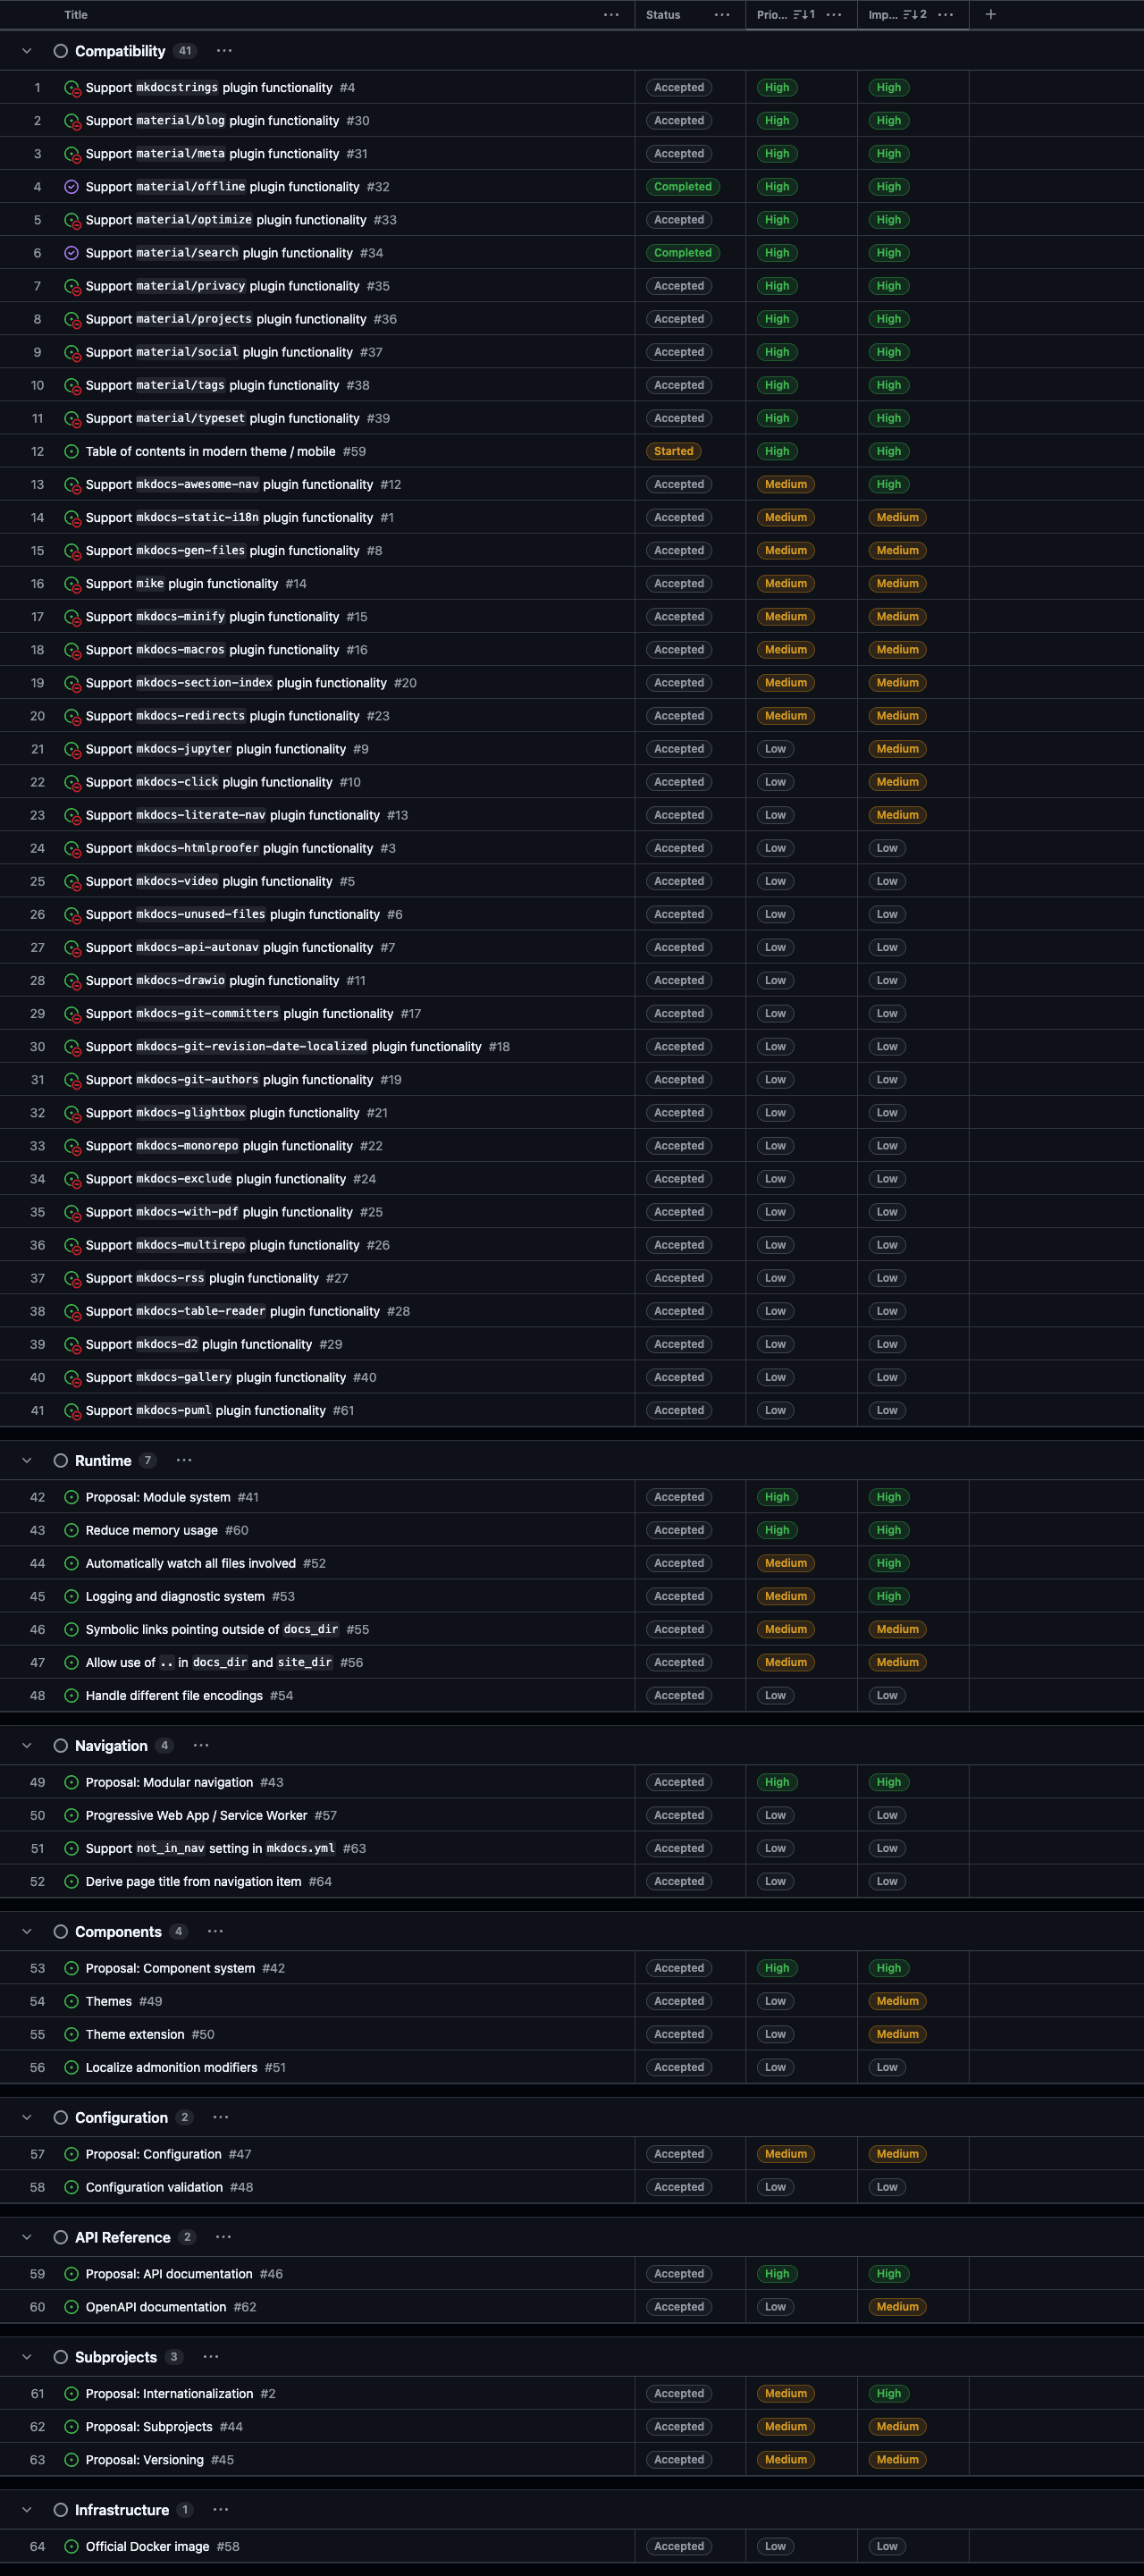Open the Priority column options menu

[834, 15]
